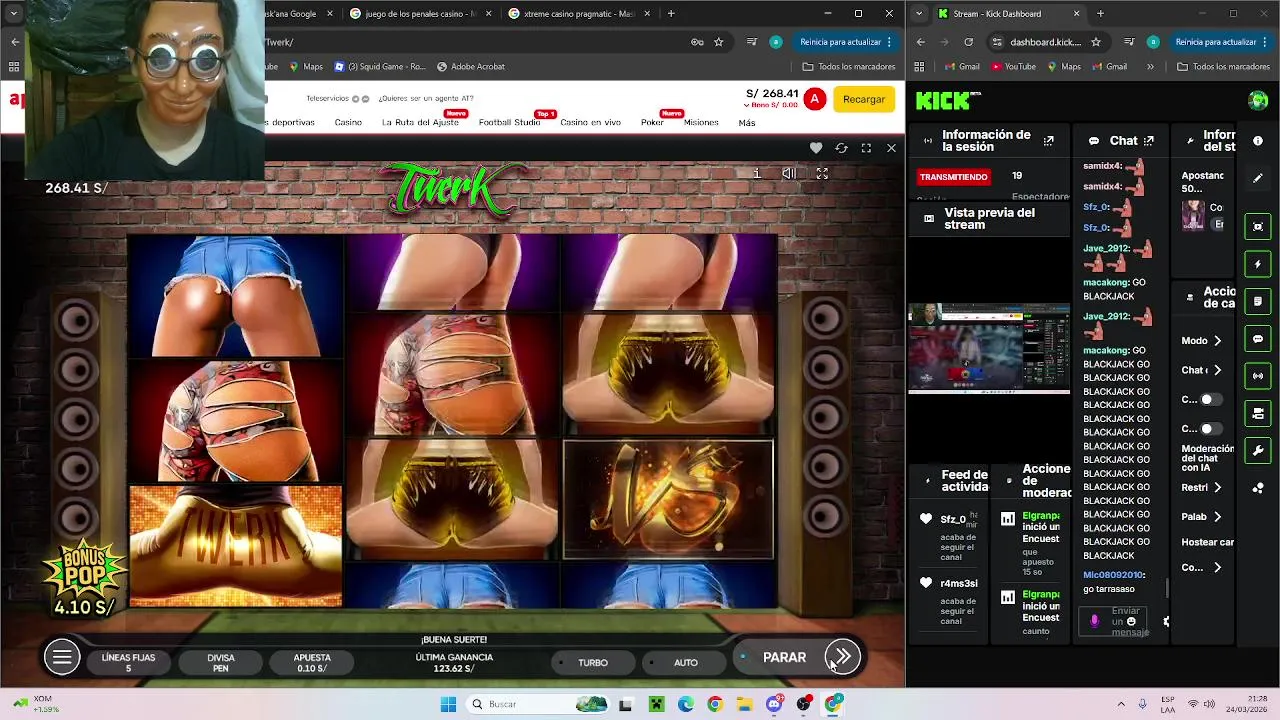This screenshot has height=720, width=1280.
Task: Open the info icon in Kick sidebar
Action: [x=1258, y=141]
